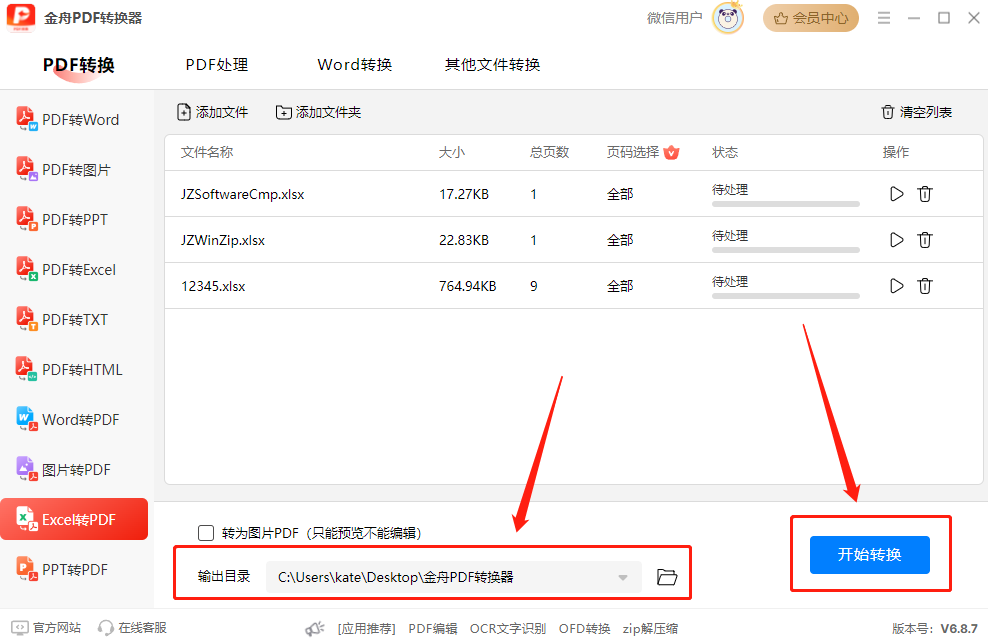Contact 在线客服 support
This screenshot has height=642, width=988.
tap(132, 628)
